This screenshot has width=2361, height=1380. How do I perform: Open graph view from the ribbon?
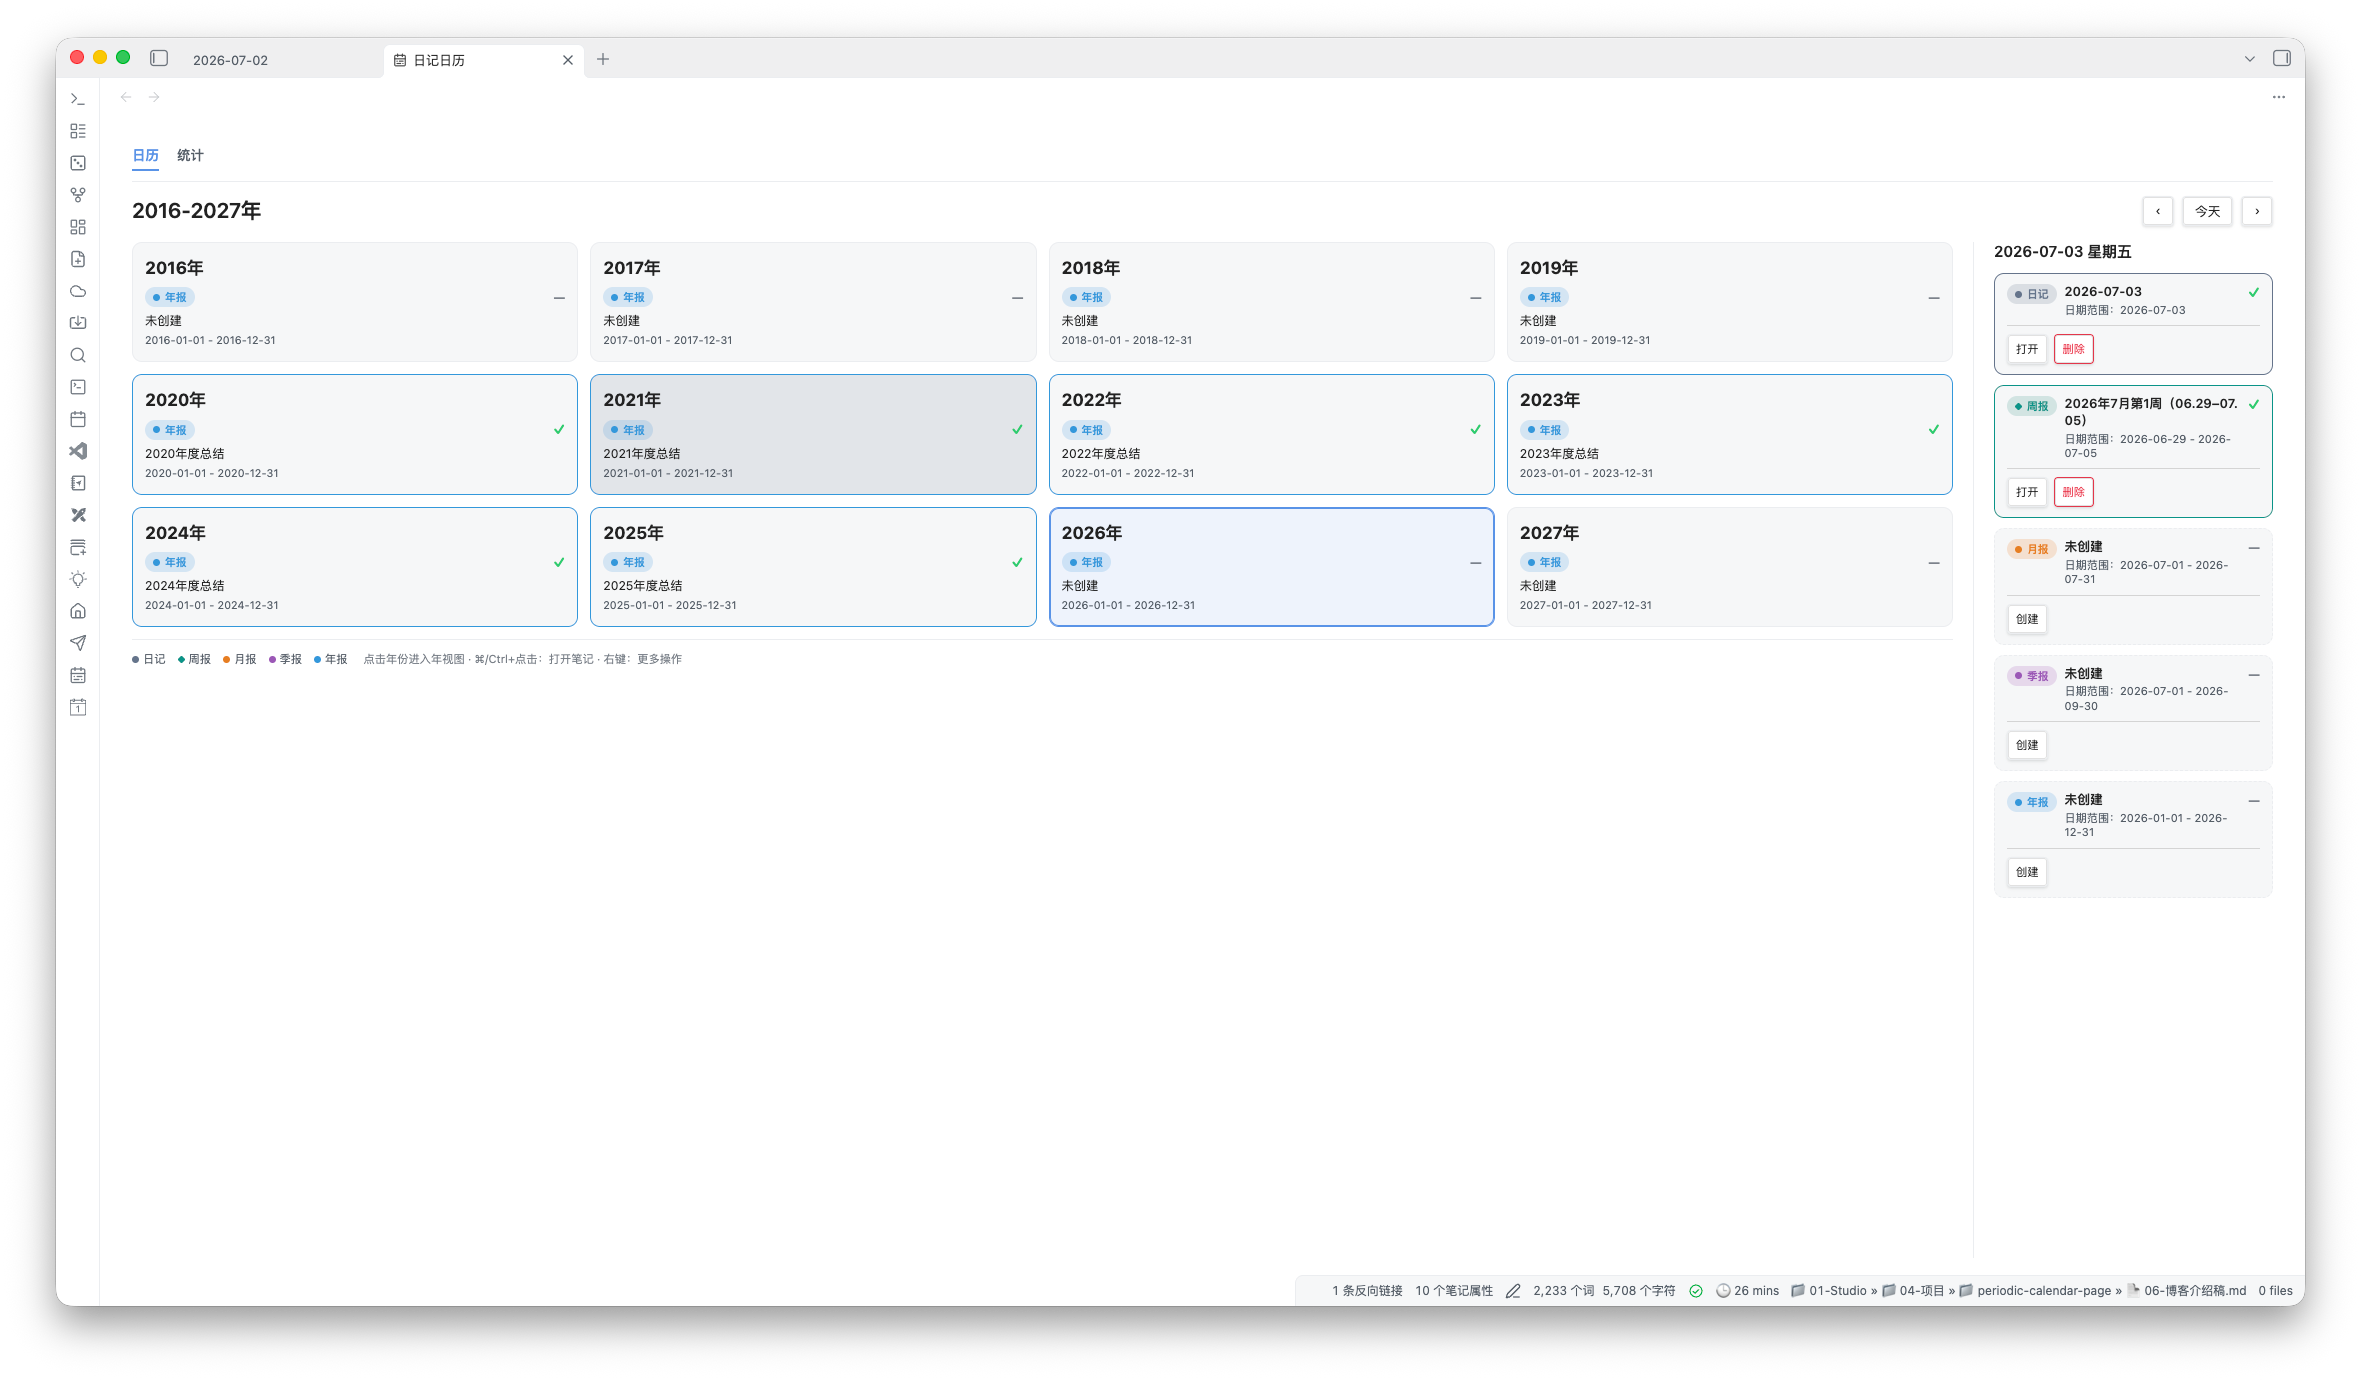click(x=78, y=195)
